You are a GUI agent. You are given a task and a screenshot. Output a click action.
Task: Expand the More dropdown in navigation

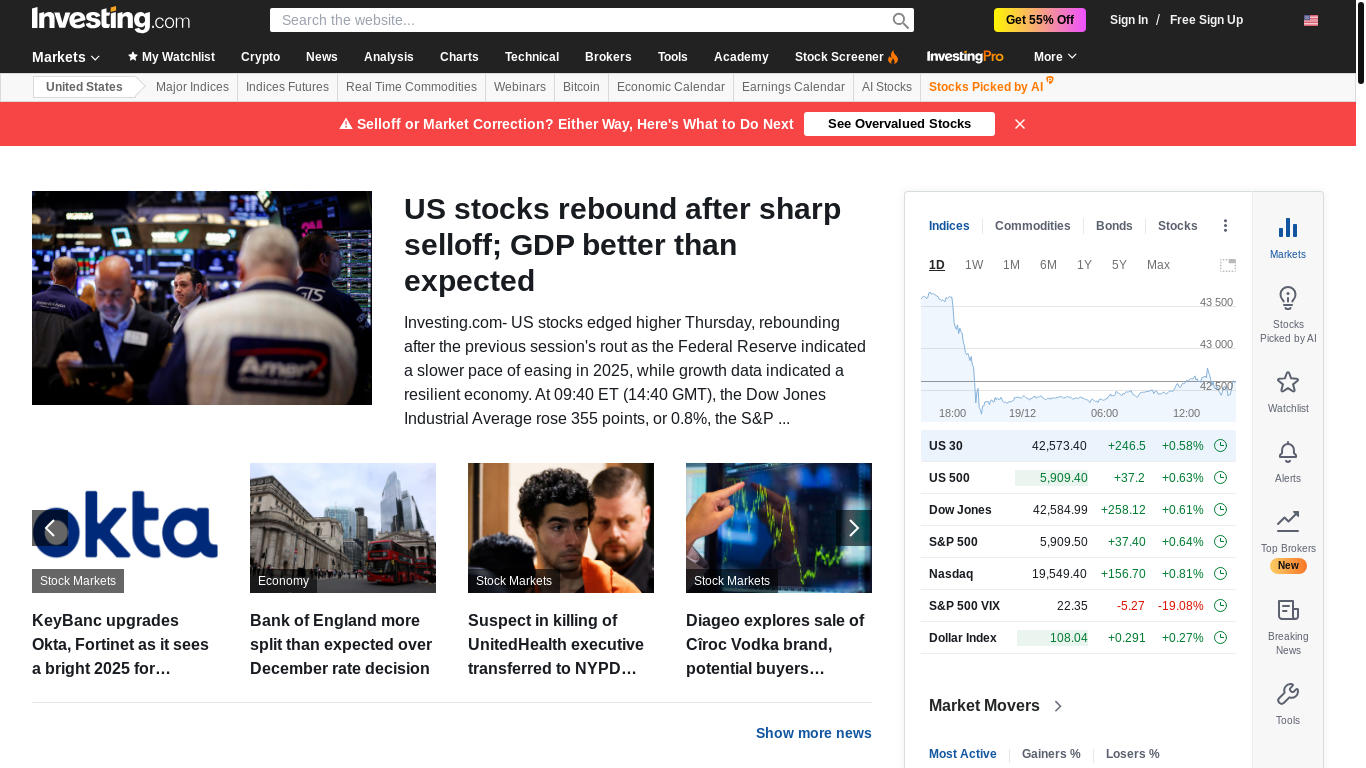[1055, 57]
